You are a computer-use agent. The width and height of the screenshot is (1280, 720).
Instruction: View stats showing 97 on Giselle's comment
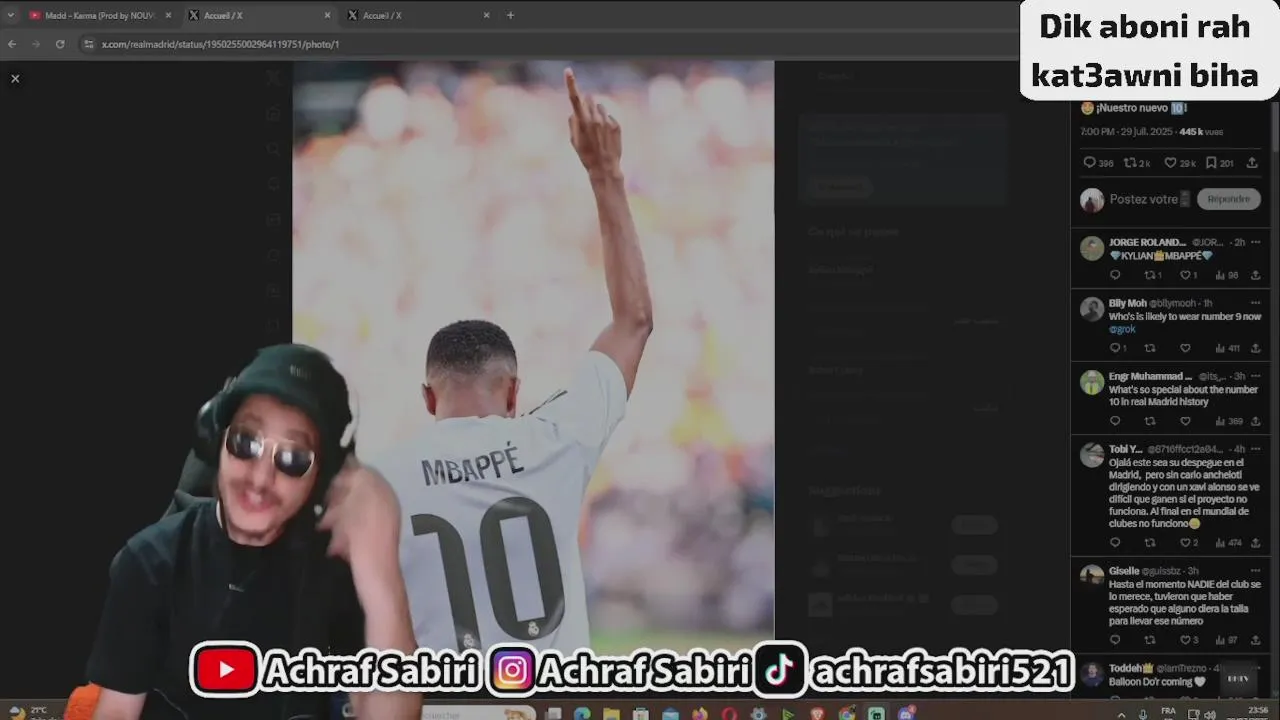tap(1227, 640)
